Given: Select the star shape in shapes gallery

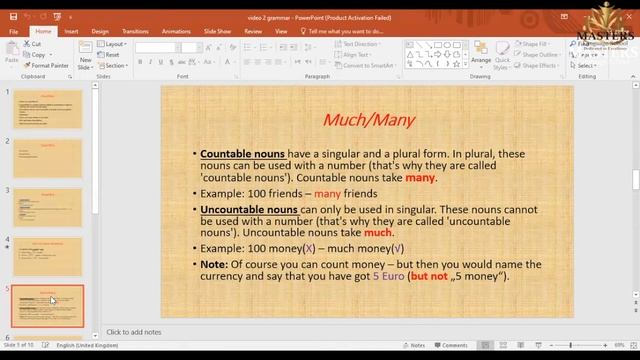Looking at the screenshot, I should [457, 64].
